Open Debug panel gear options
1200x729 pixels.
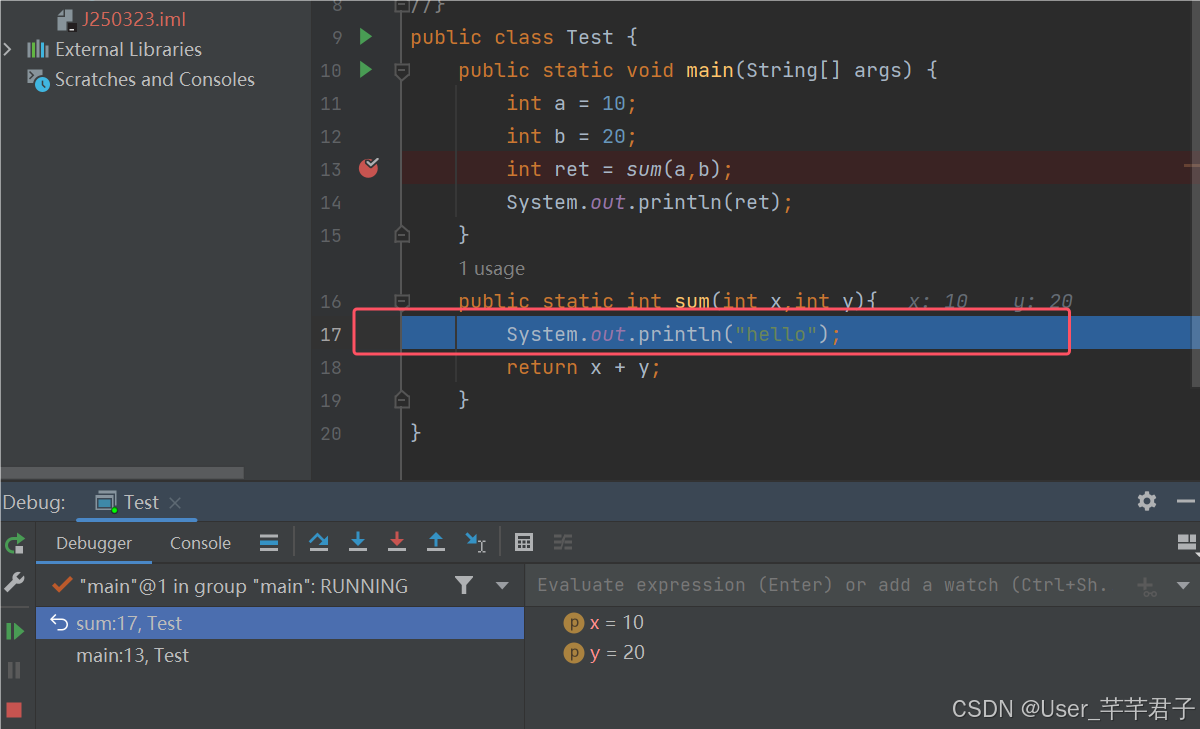tap(1147, 501)
